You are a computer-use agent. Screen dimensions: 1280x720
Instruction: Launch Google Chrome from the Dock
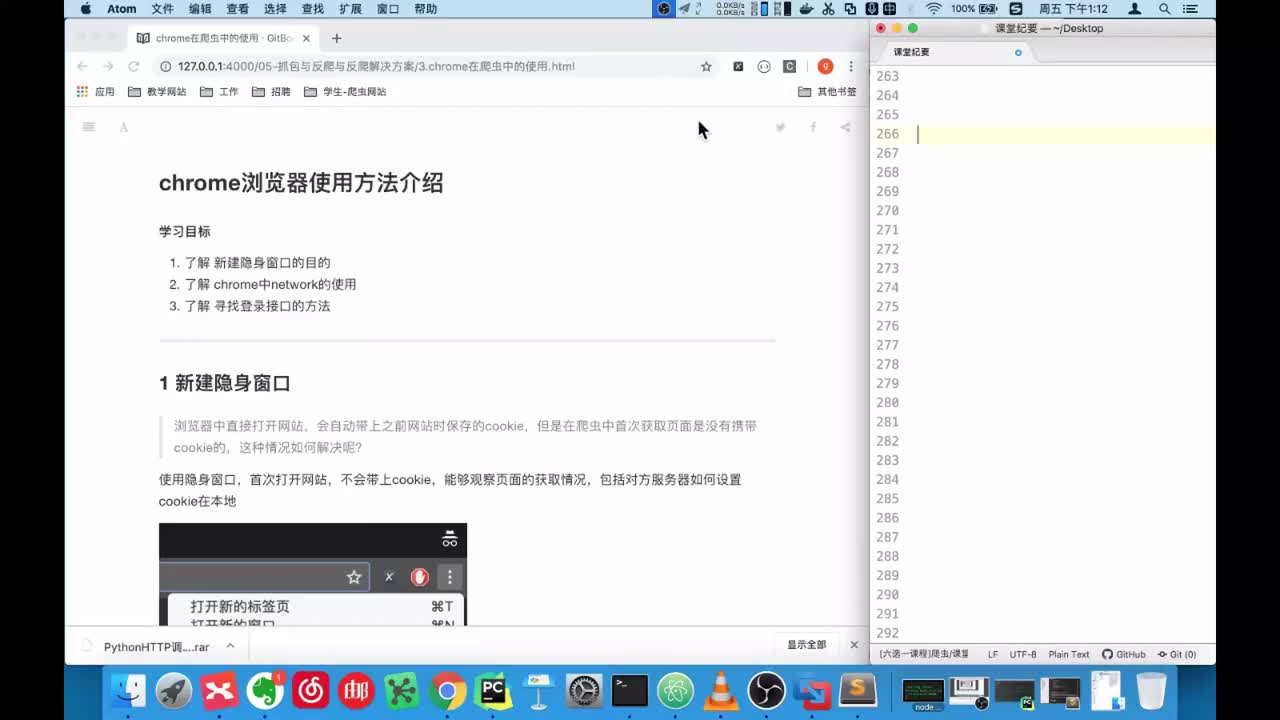coord(448,690)
